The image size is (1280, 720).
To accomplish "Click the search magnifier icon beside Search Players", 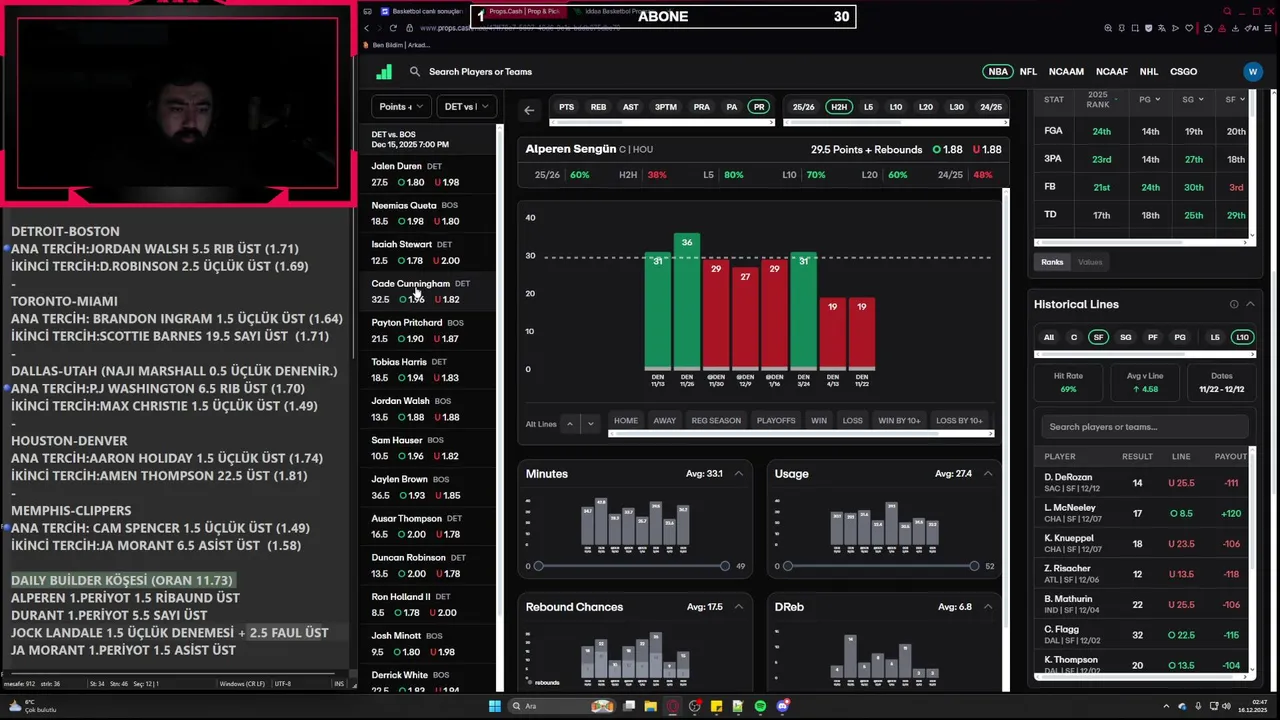I will pos(414,72).
